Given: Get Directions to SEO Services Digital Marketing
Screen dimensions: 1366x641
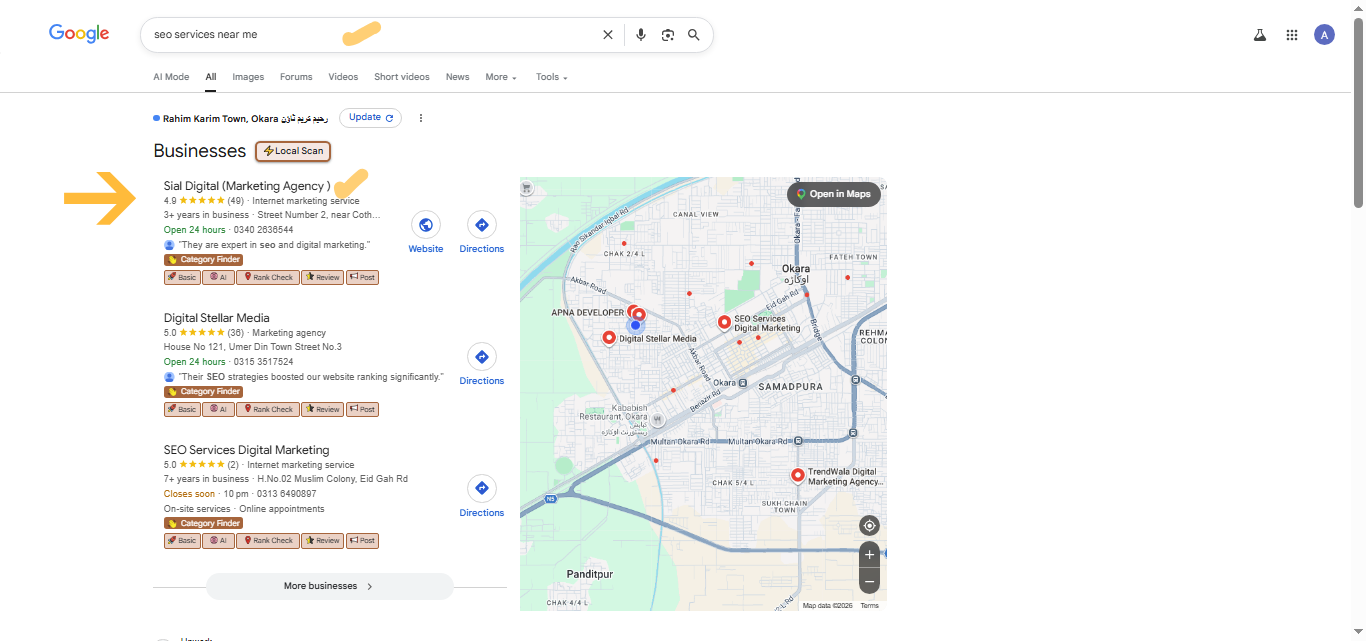Looking at the screenshot, I should (x=482, y=489).
